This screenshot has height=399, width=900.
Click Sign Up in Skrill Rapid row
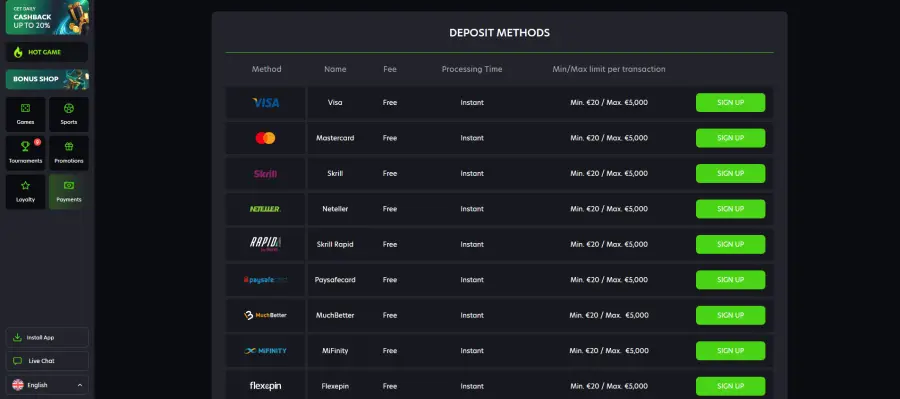730,244
